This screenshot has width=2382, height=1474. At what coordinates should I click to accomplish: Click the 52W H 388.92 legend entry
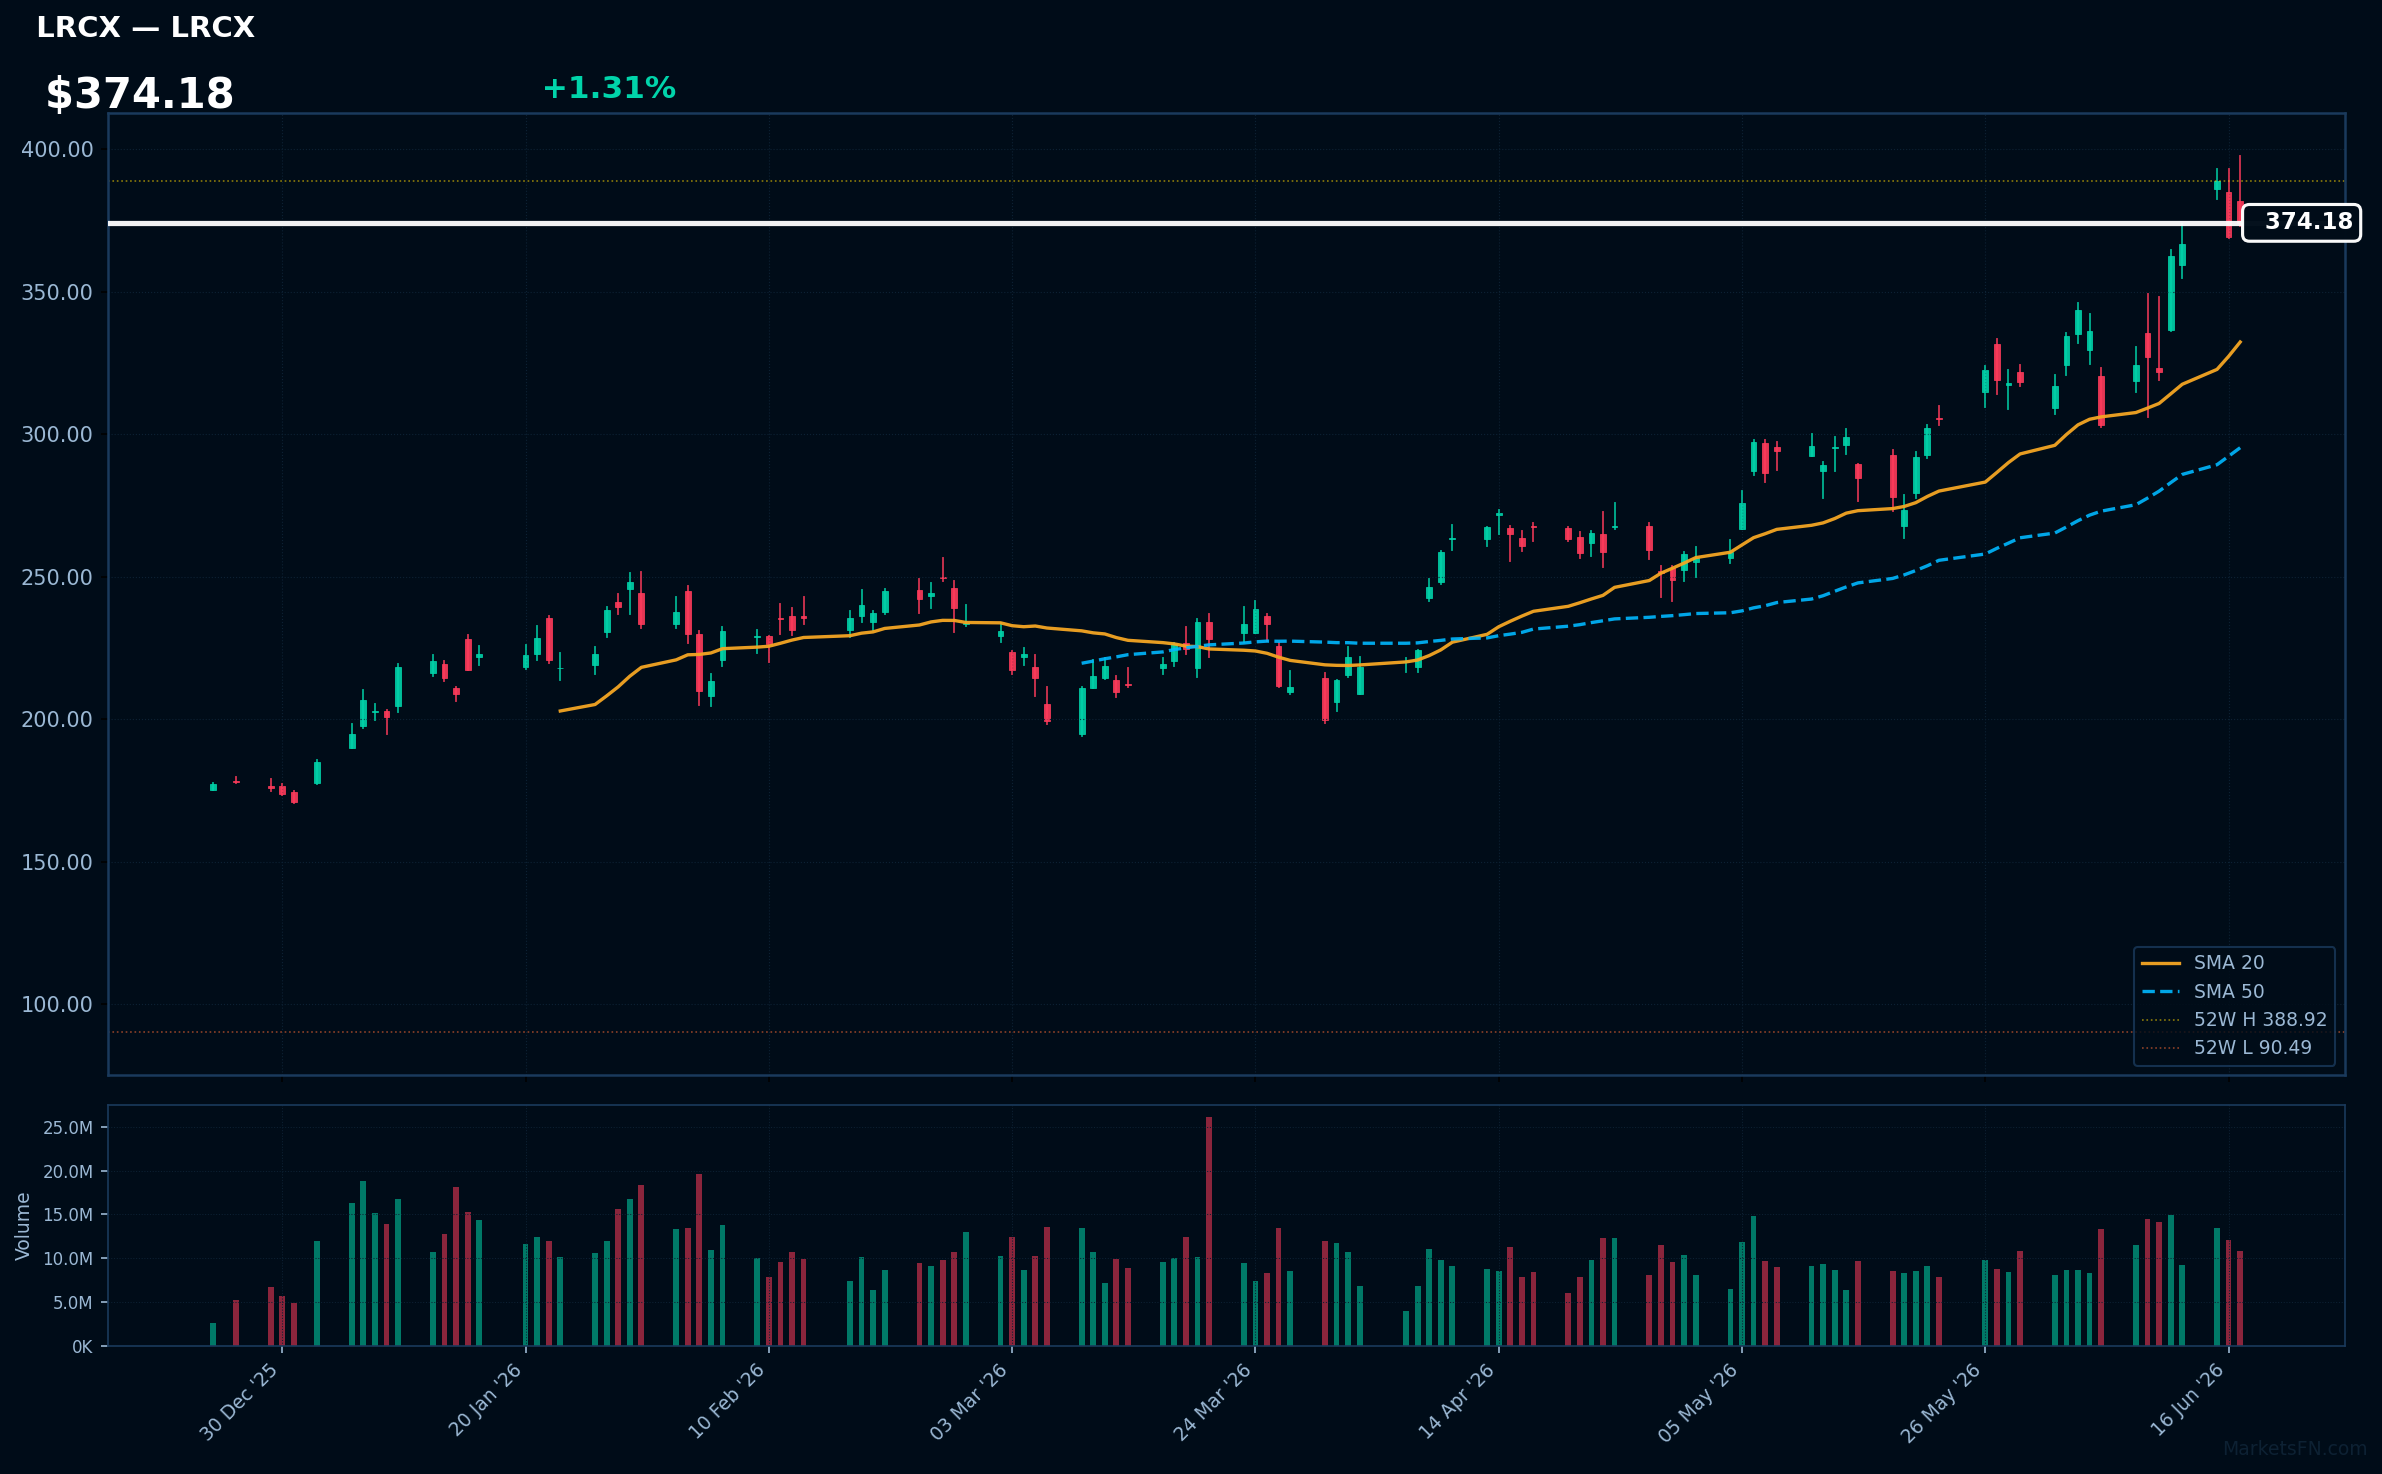tap(2234, 1020)
